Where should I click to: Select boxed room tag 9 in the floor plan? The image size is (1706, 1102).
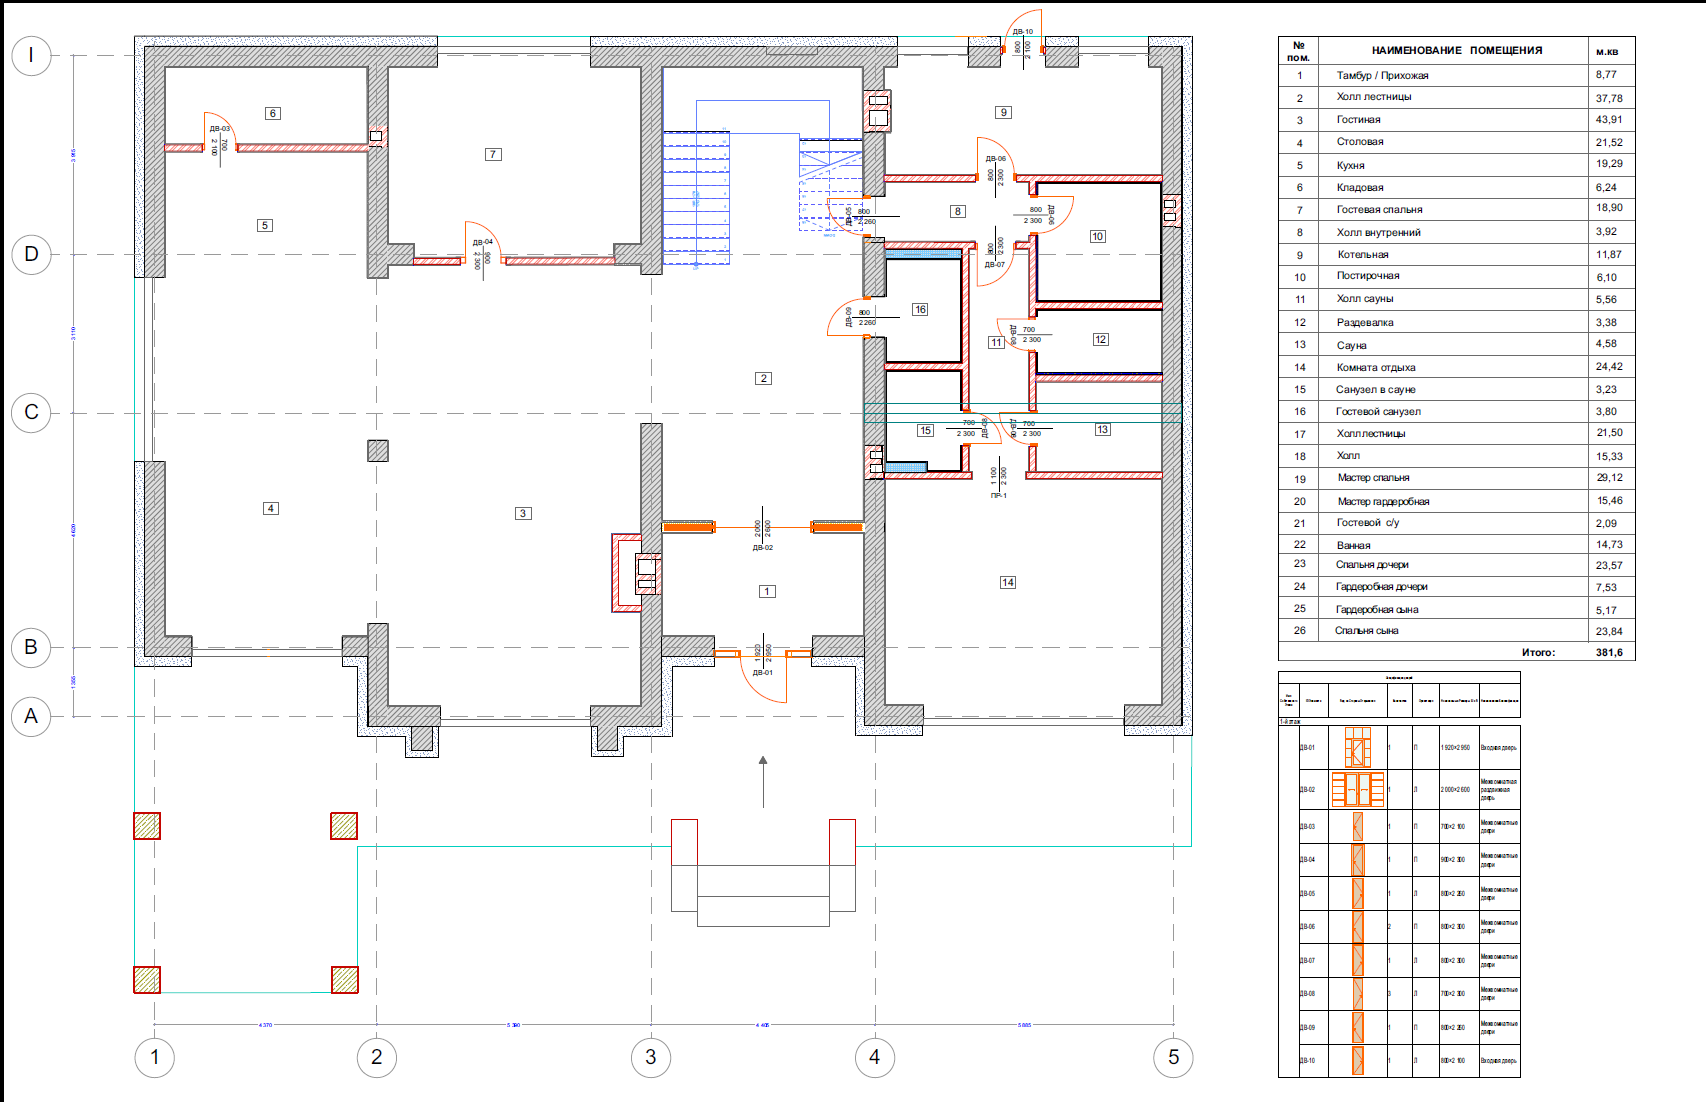pyautogui.click(x=1004, y=112)
